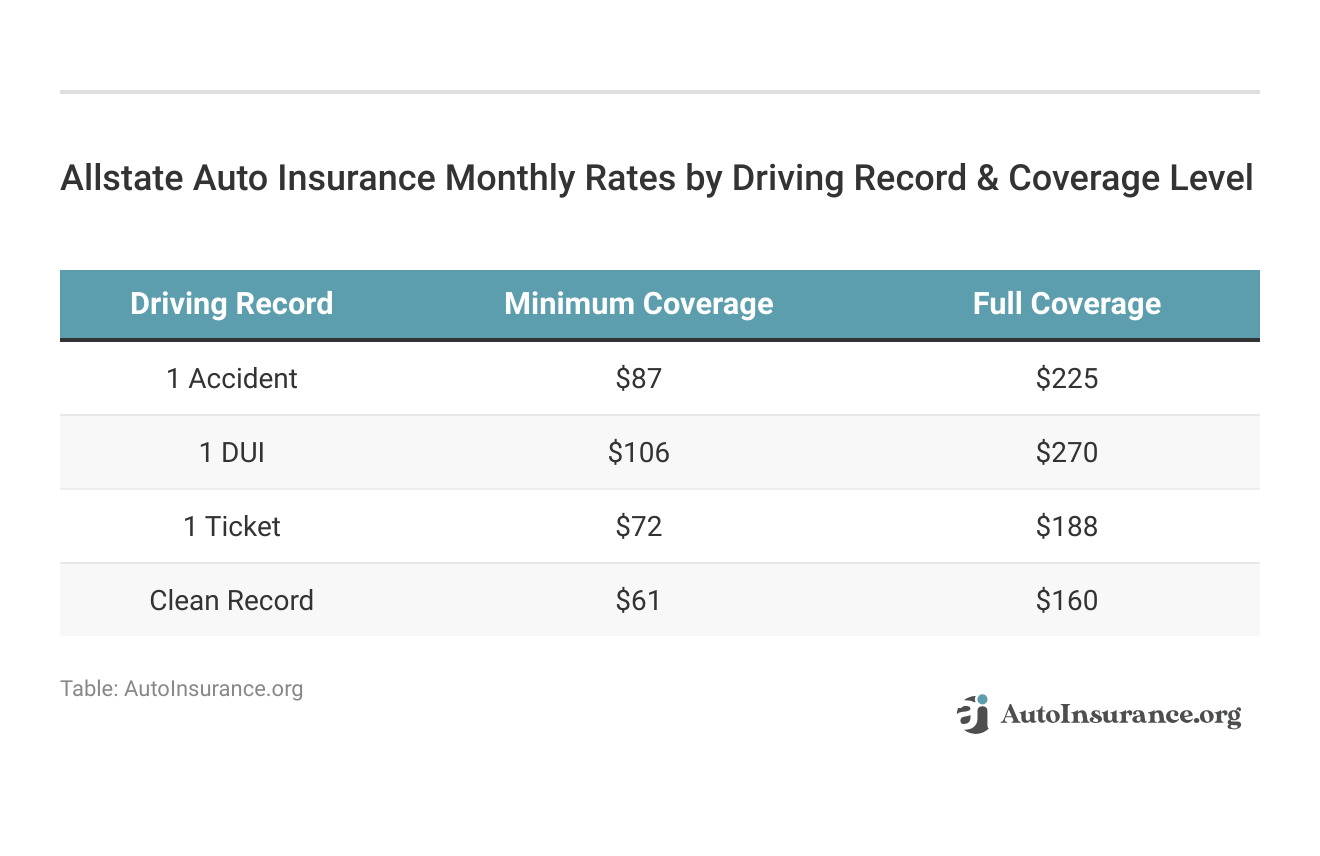This screenshot has height=856, width=1320.
Task: Click the 1 Accident row label
Action: click(231, 378)
